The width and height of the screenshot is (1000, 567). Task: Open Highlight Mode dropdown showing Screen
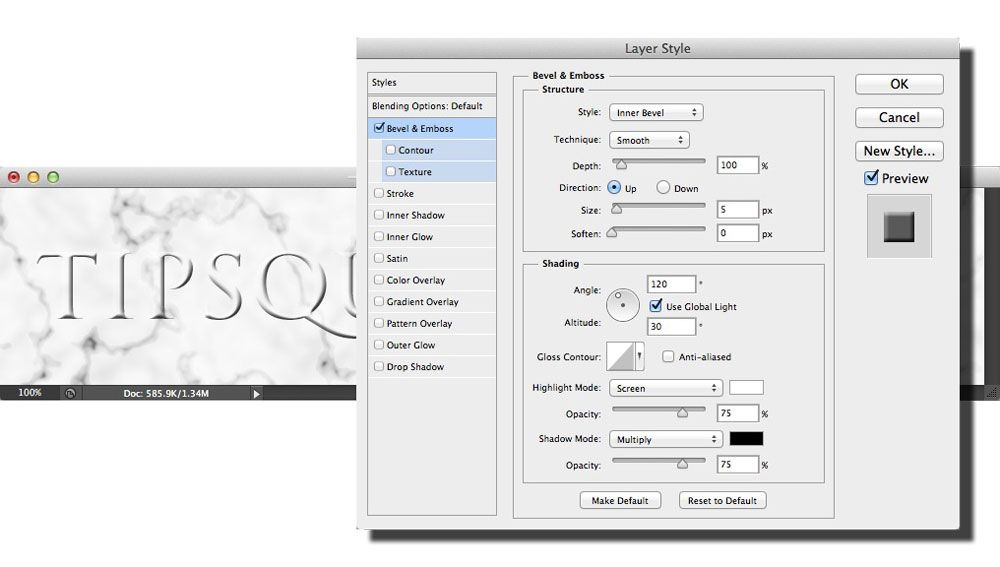point(666,388)
